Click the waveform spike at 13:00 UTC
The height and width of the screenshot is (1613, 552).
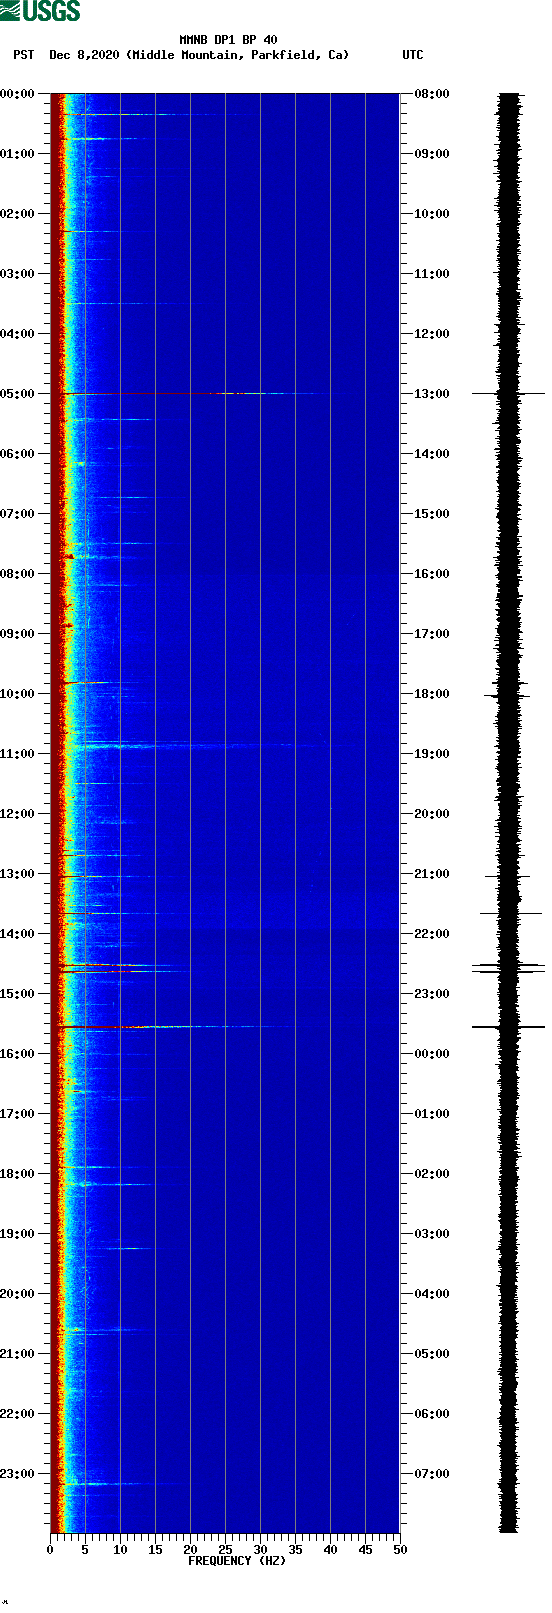[x=508, y=394]
